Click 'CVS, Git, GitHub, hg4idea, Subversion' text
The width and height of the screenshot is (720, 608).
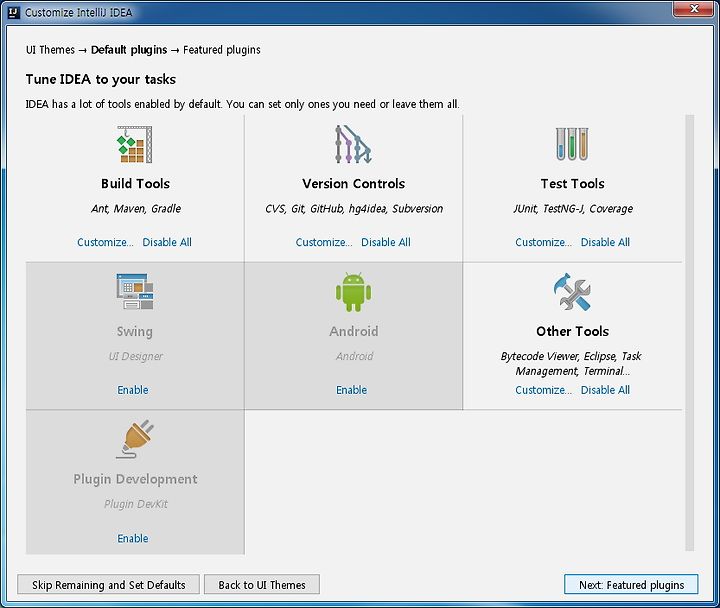pyautogui.click(x=354, y=209)
